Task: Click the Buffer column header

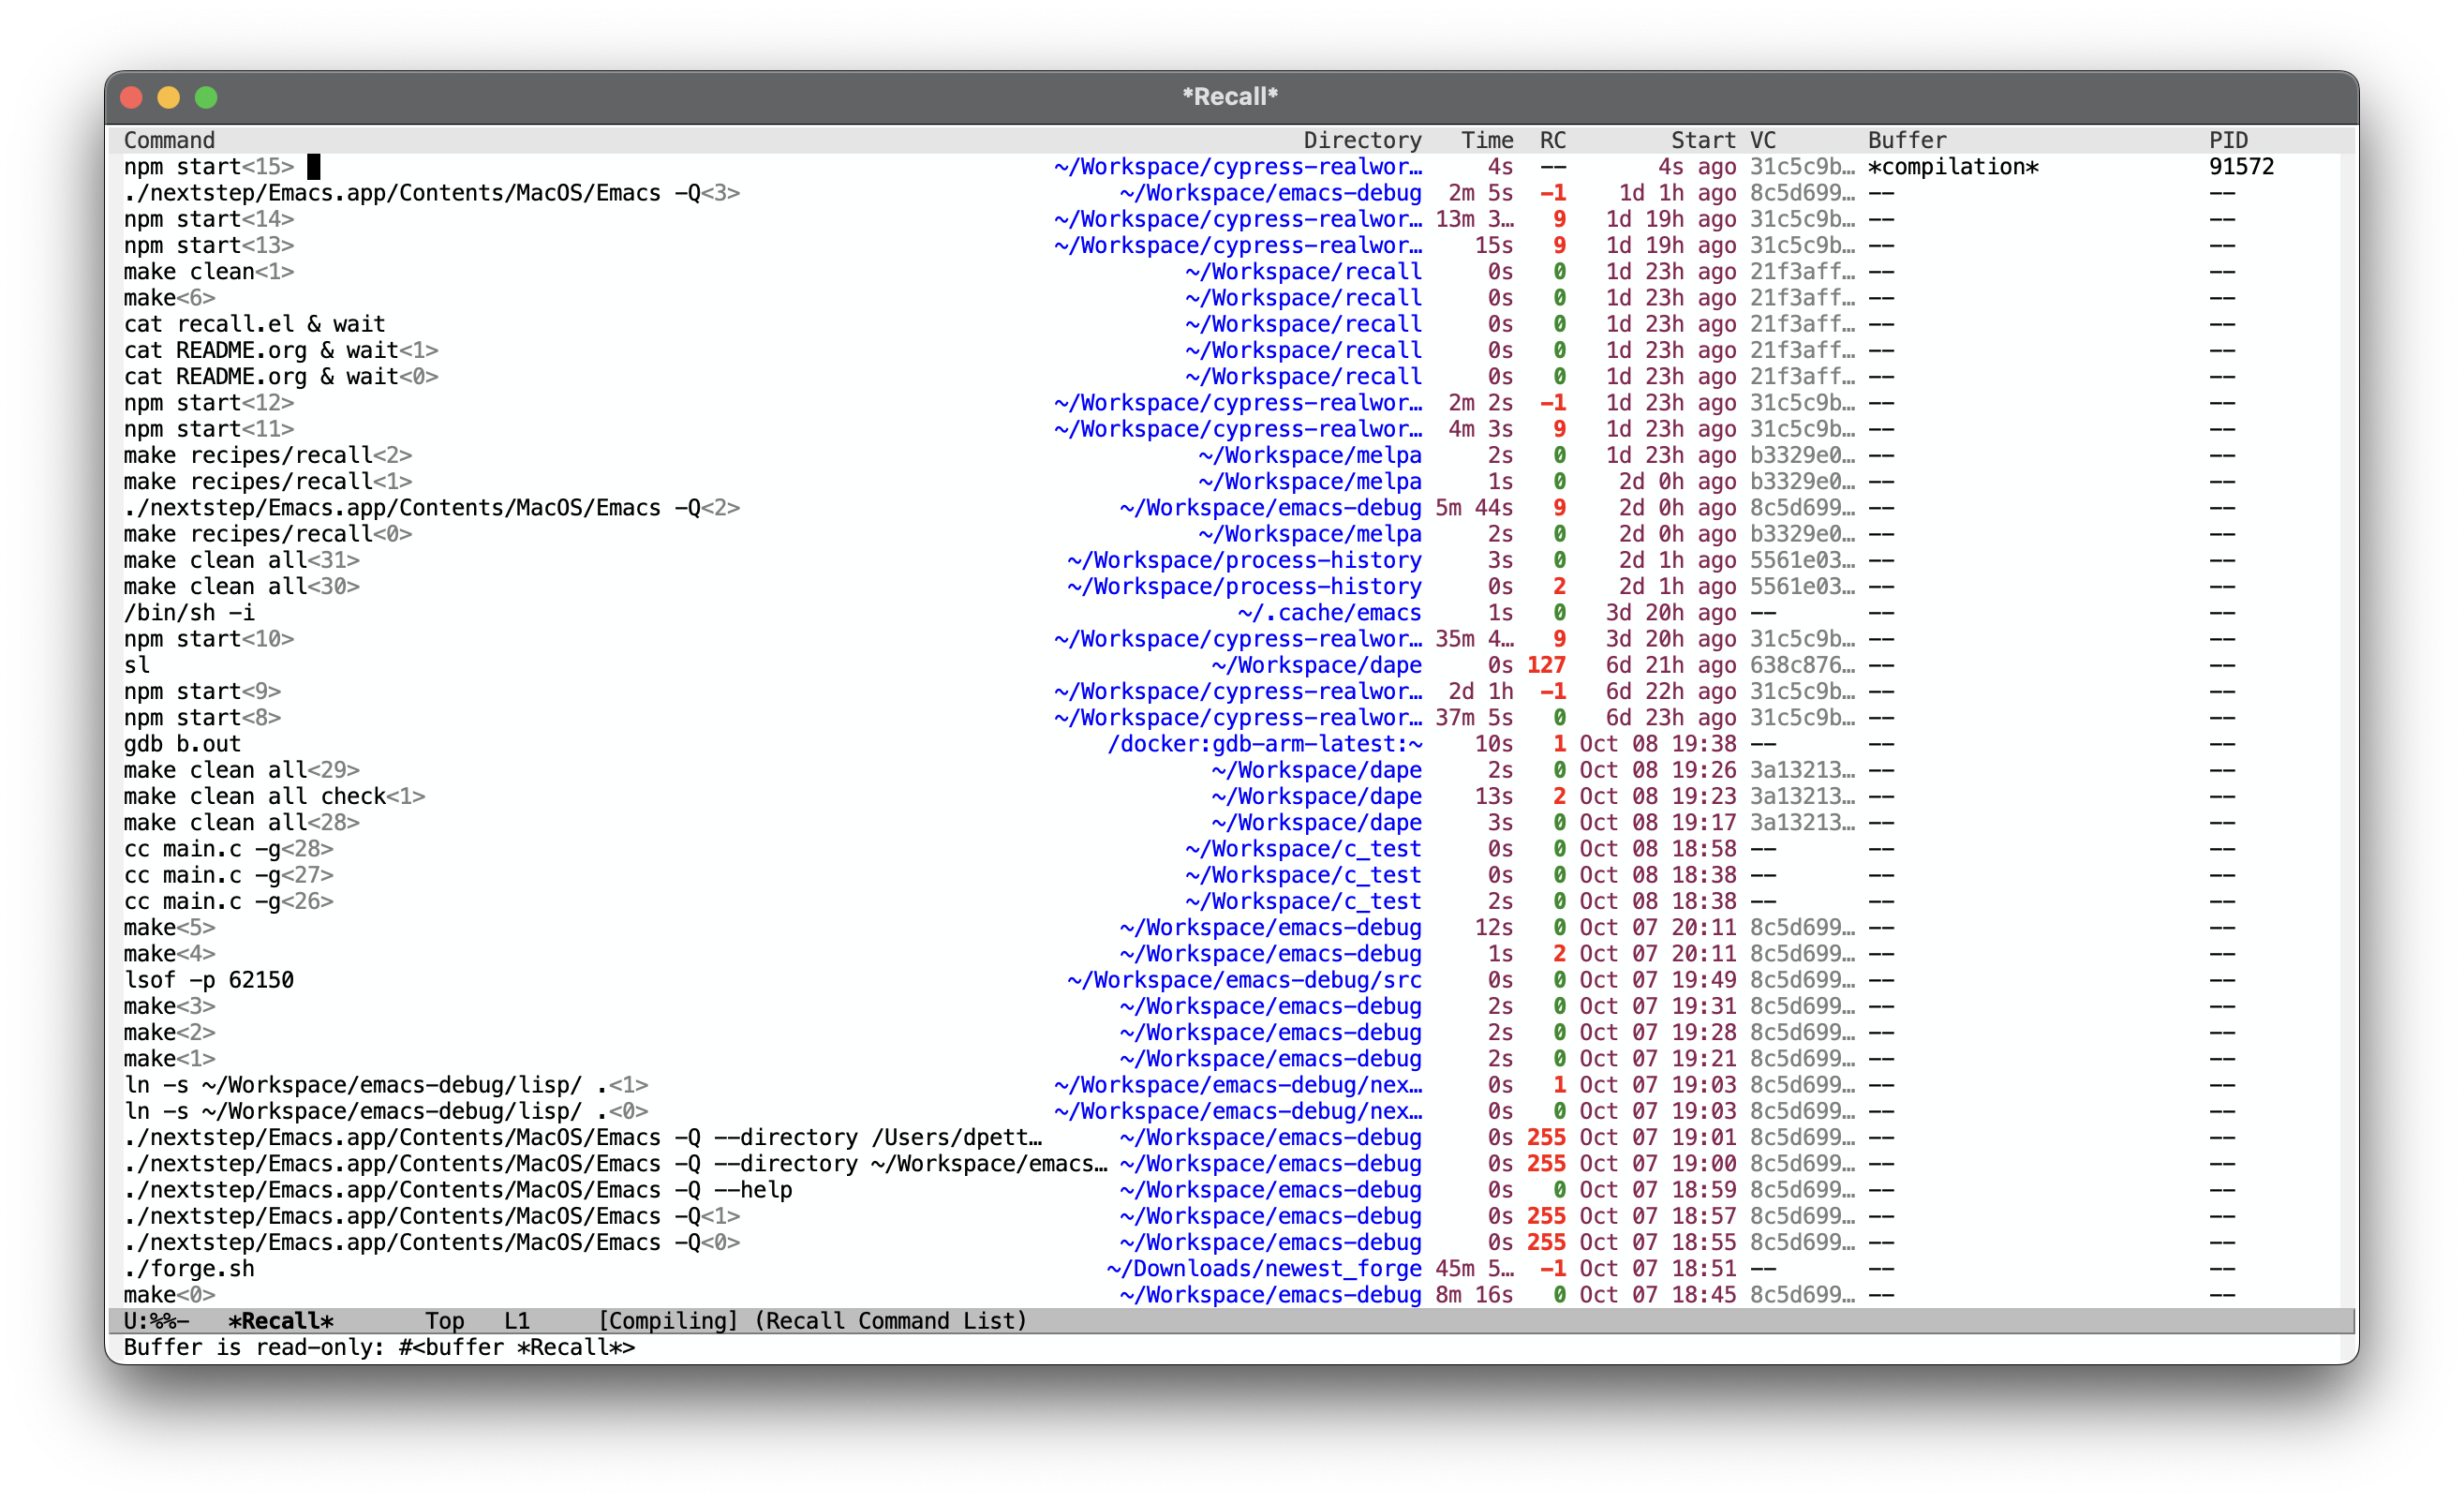Action: pyautogui.click(x=1907, y=140)
